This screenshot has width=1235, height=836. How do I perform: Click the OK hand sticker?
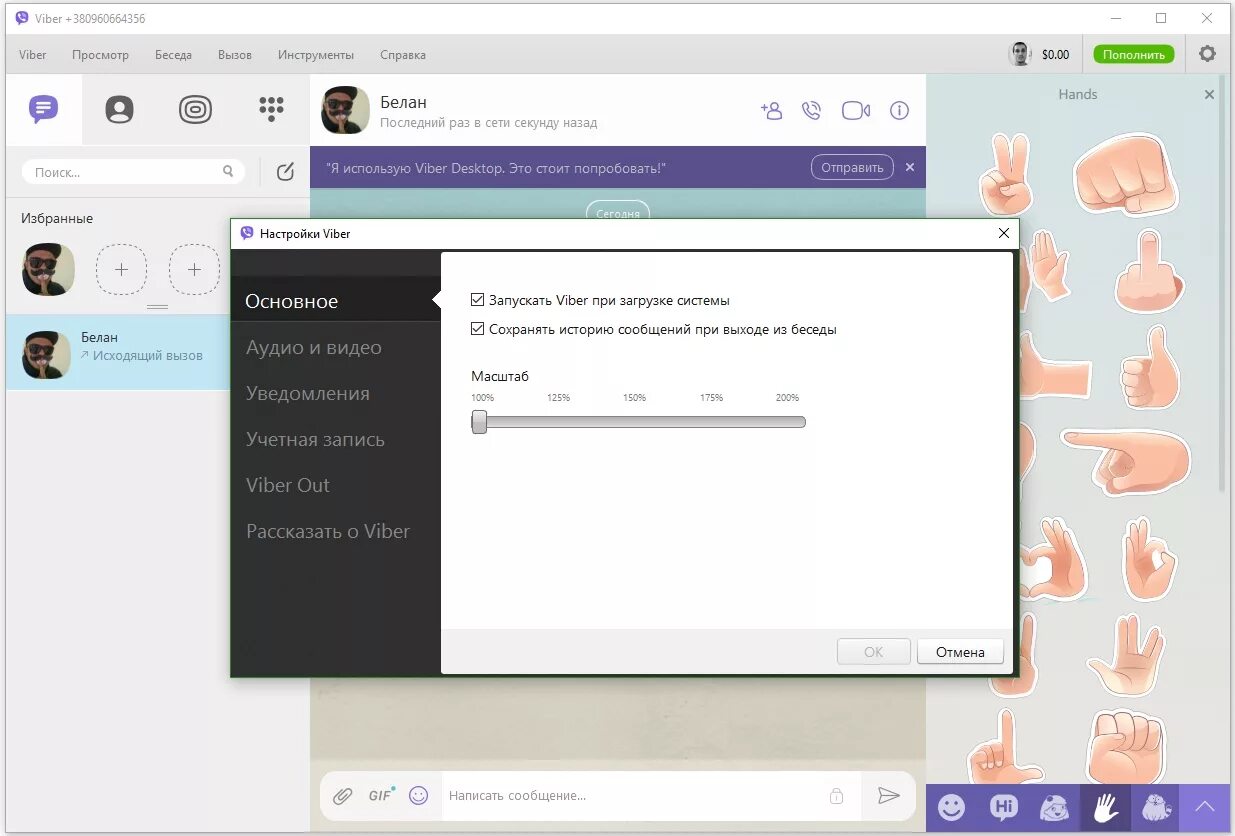click(1149, 559)
